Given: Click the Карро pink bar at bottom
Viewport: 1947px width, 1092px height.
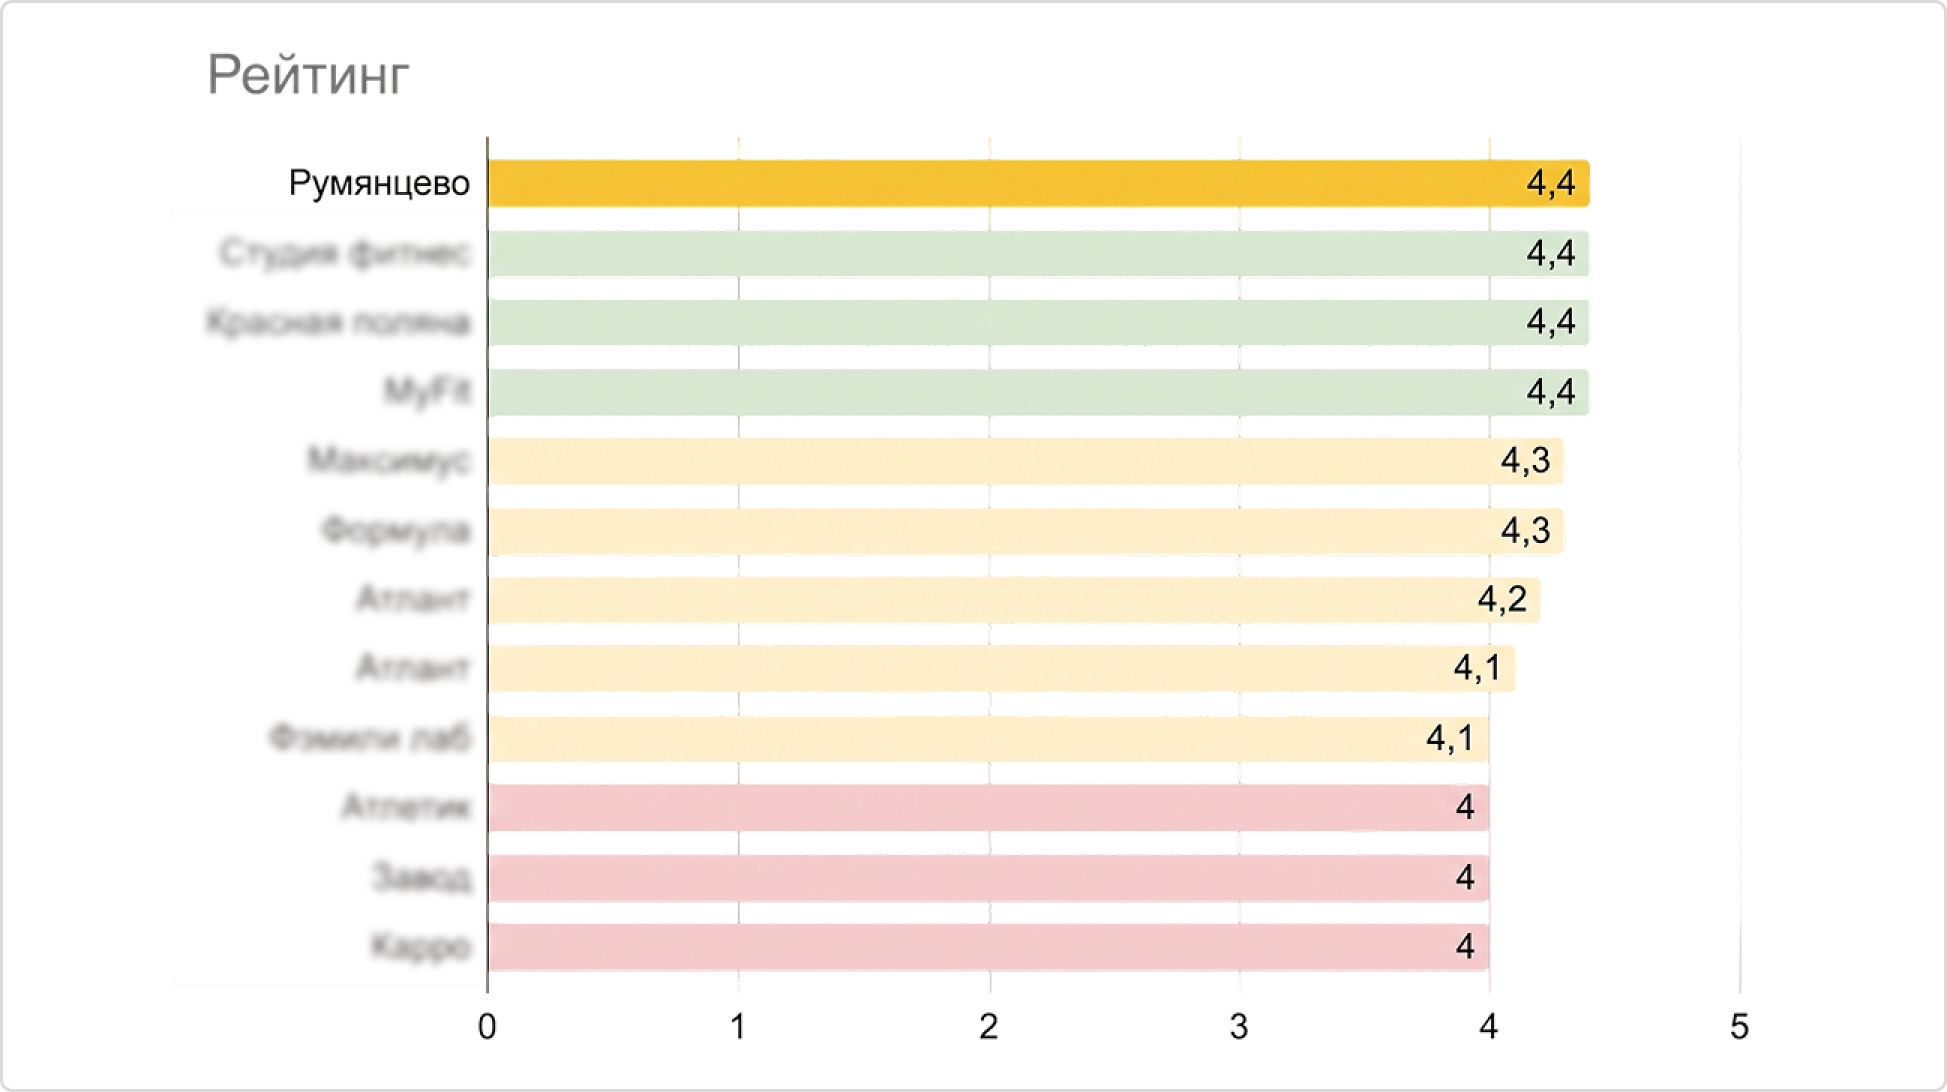Looking at the screenshot, I should (989, 947).
